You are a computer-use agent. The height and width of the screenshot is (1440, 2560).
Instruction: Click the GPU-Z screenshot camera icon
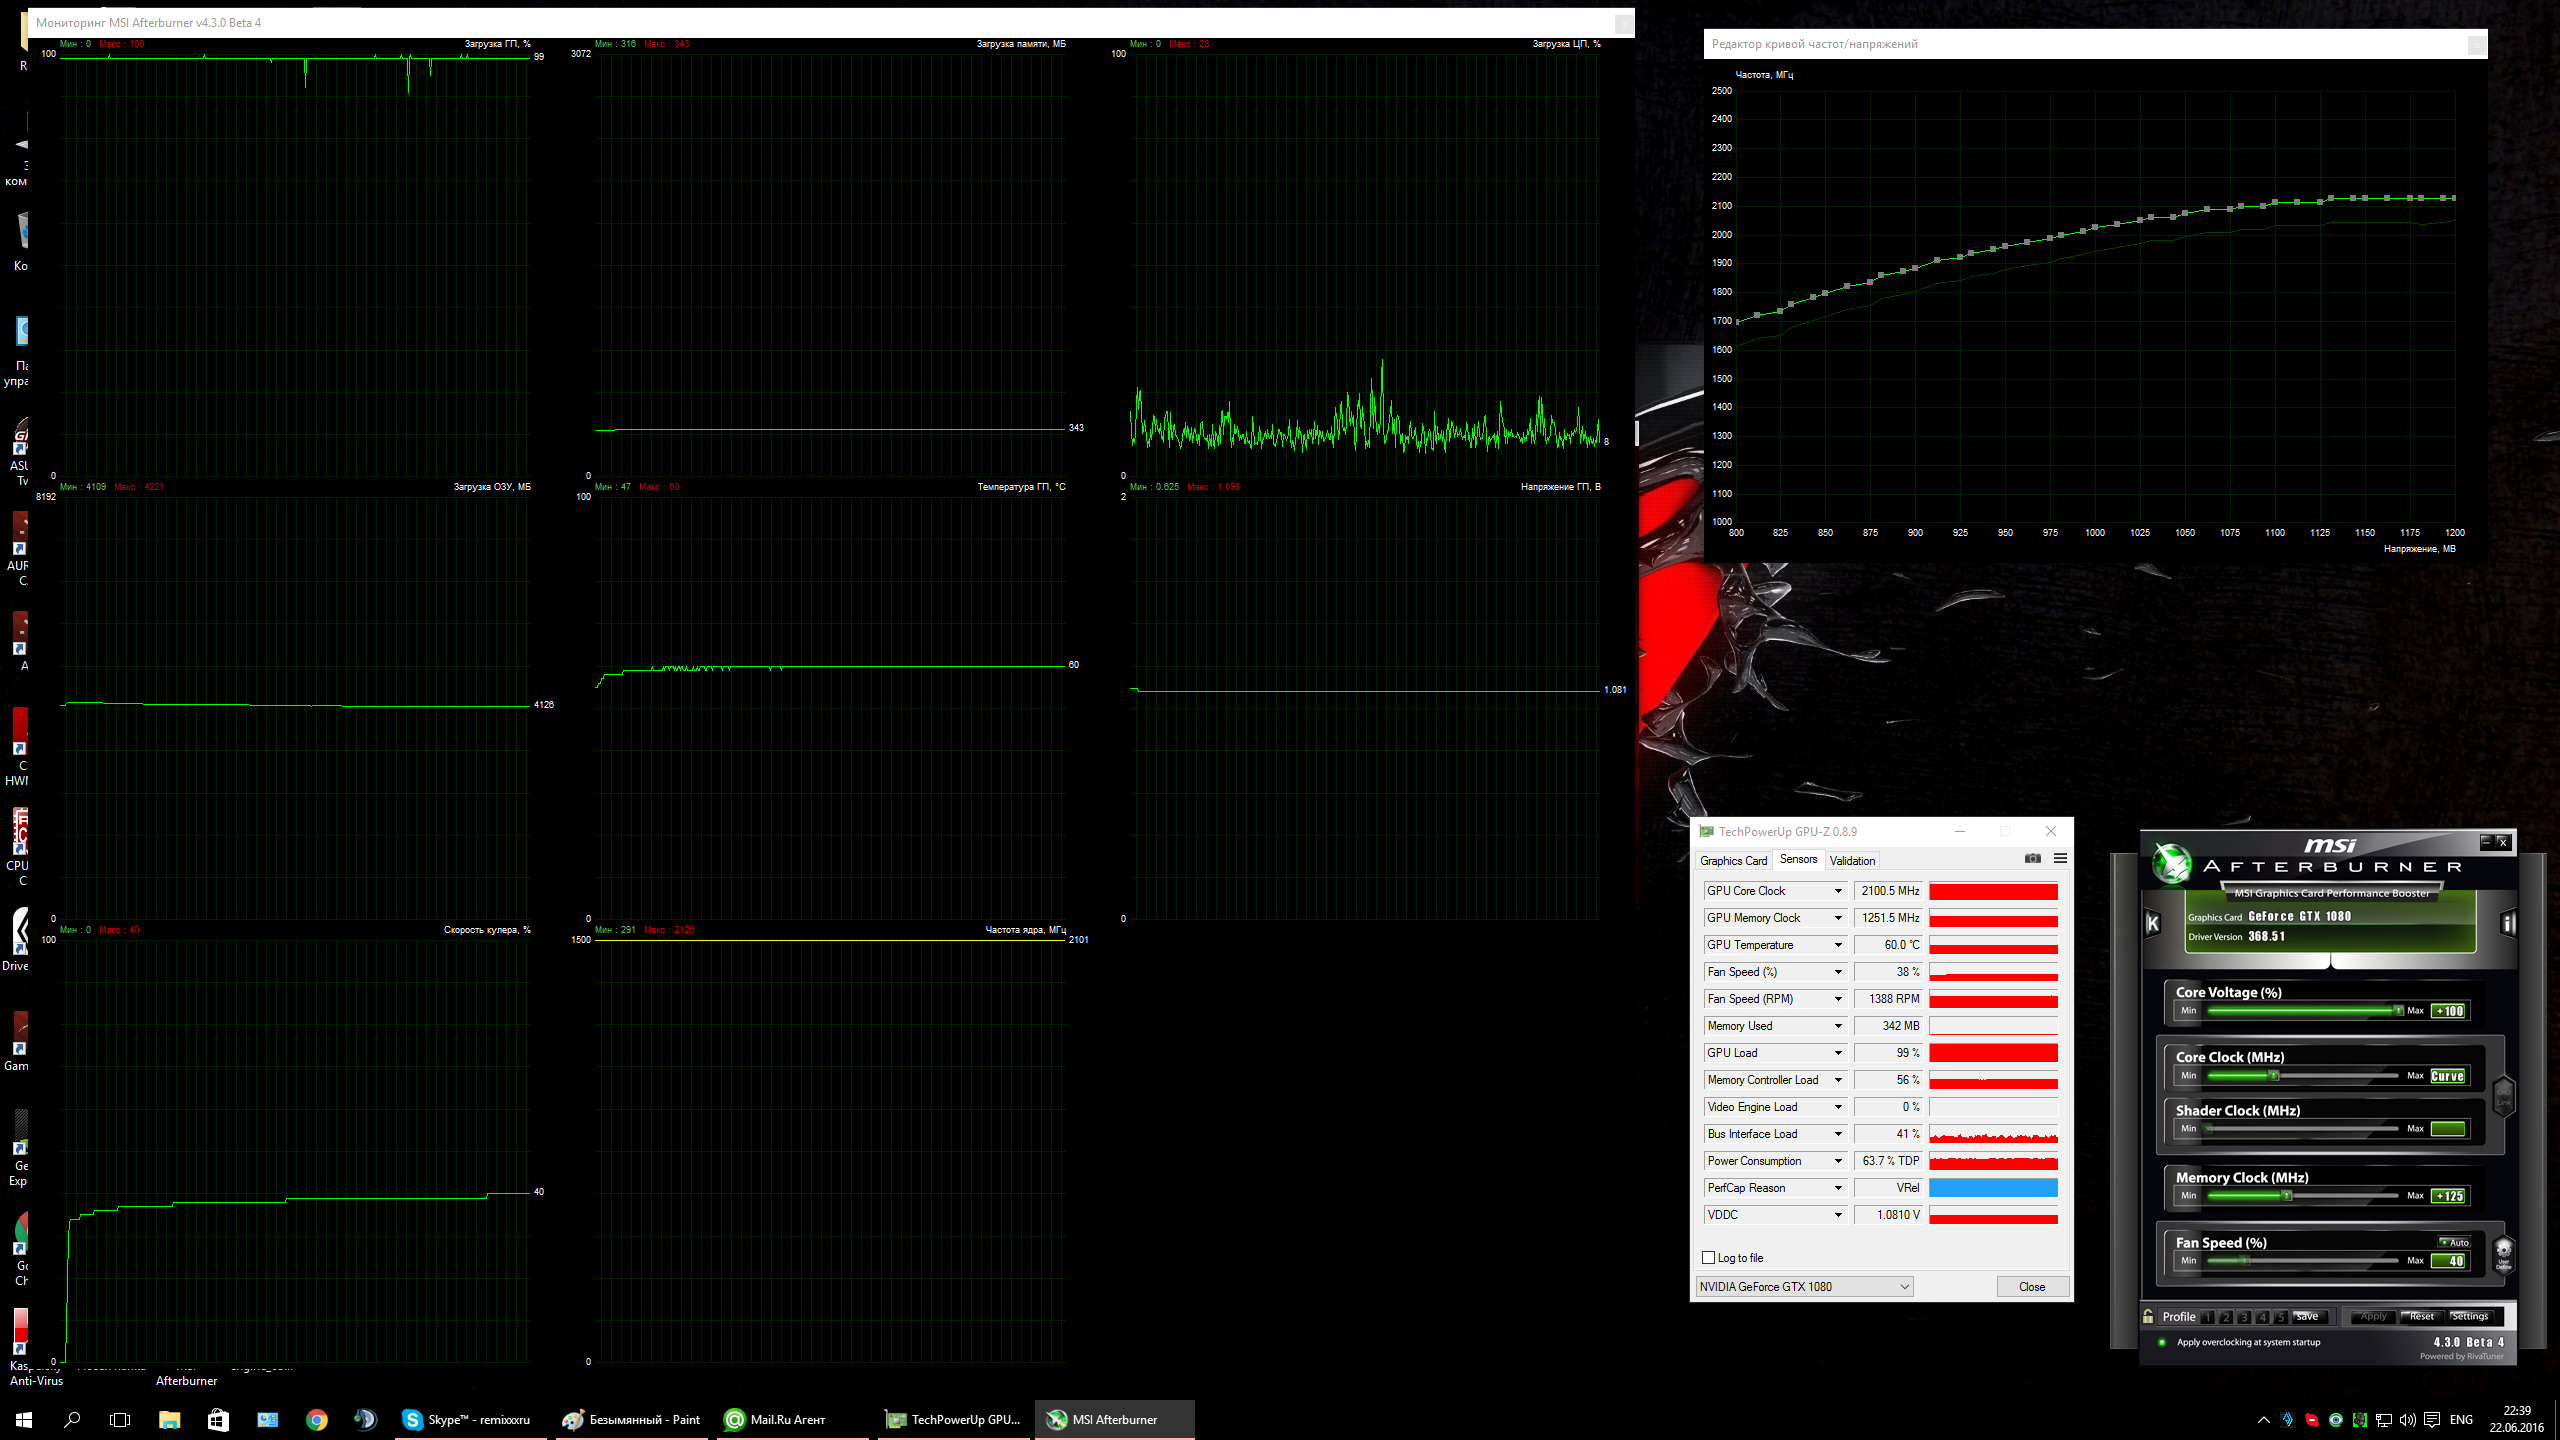coord(2032,858)
